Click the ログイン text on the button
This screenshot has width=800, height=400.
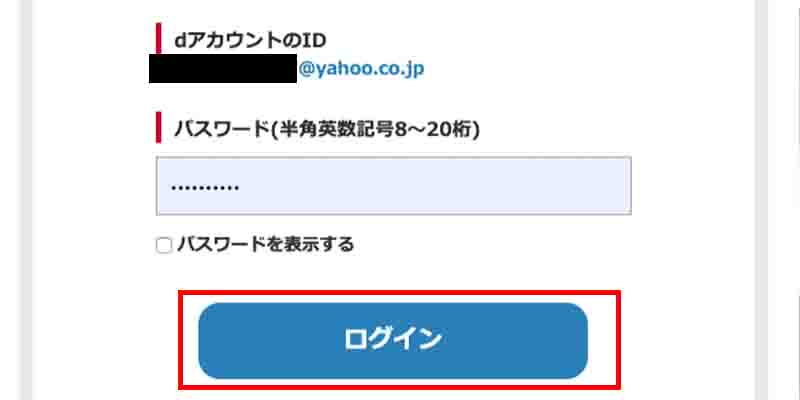(x=392, y=340)
